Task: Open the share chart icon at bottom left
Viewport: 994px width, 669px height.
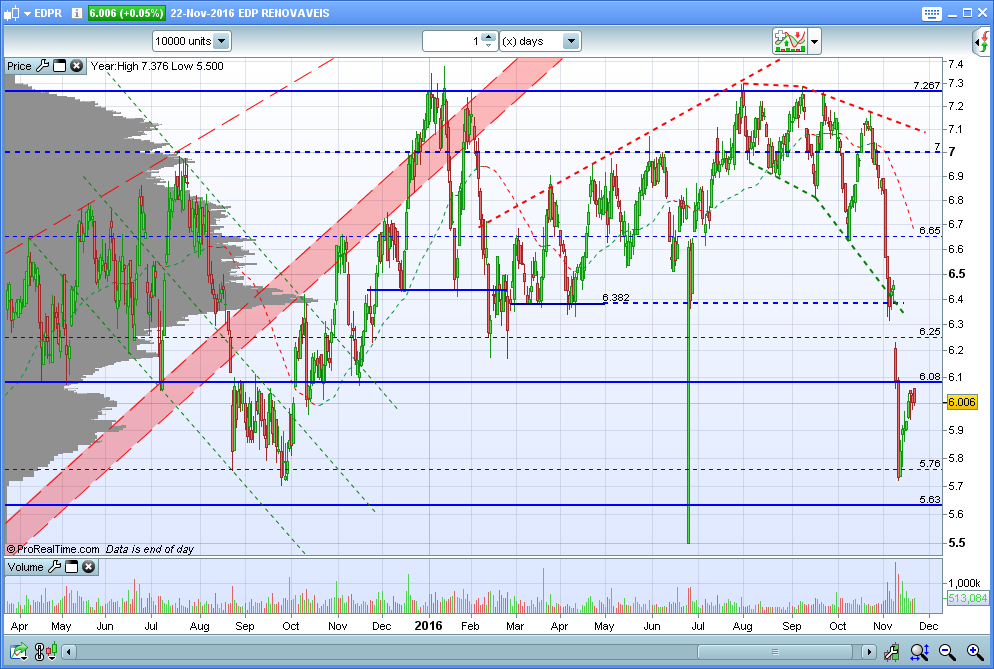Action: click(18, 651)
